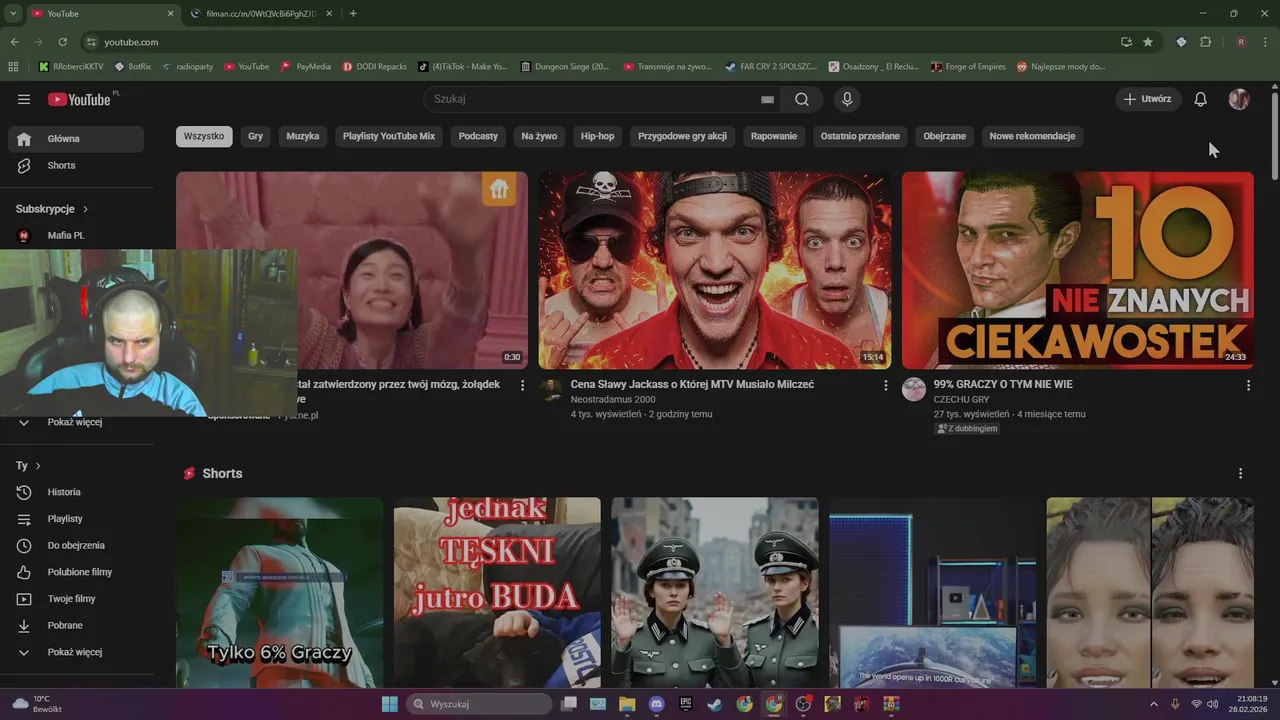Open options for 99% GRACZY video

(x=1248, y=385)
